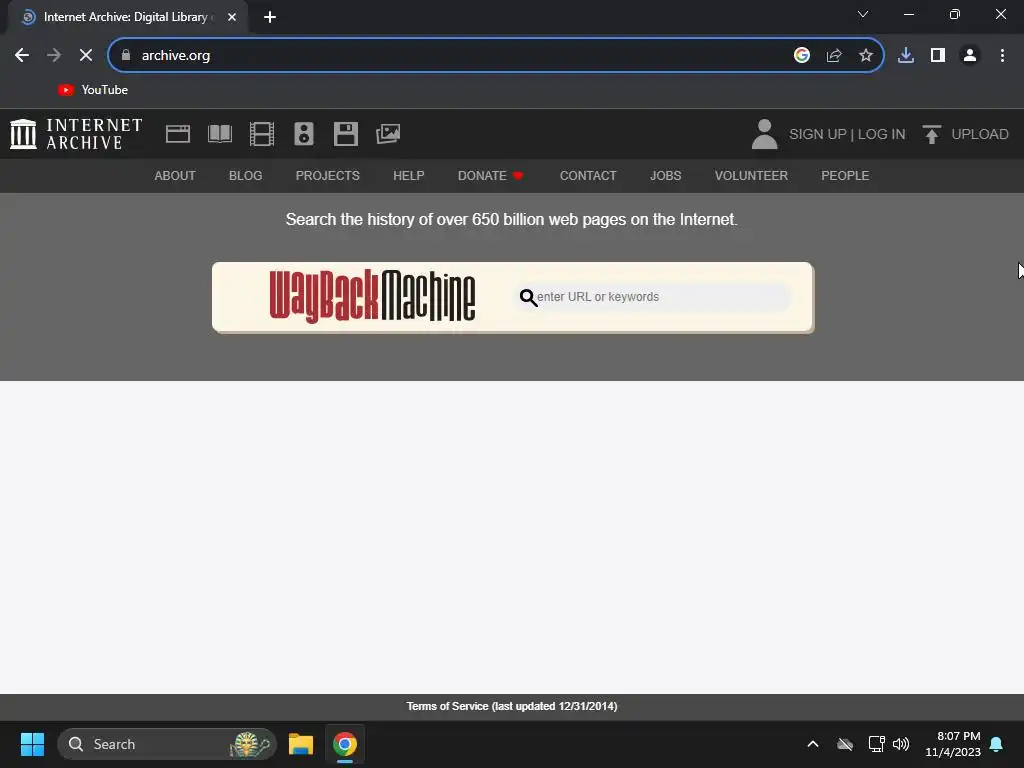The width and height of the screenshot is (1024, 768).
Task: Open the DONATE menu item
Action: click(x=490, y=176)
